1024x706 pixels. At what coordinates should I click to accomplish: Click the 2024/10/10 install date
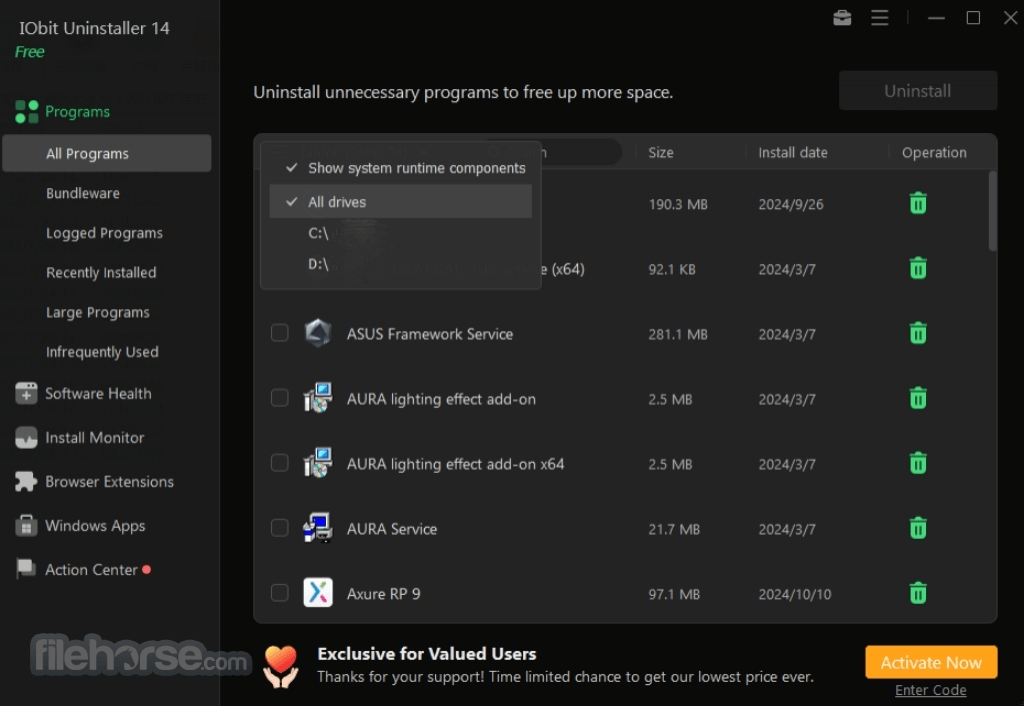pyautogui.click(x=795, y=594)
